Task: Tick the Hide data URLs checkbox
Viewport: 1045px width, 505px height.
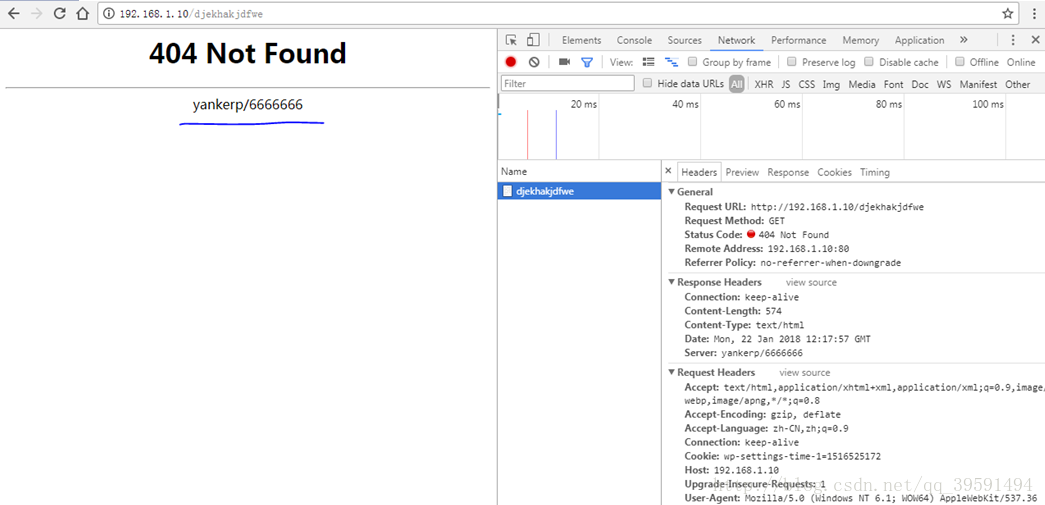Action: point(648,84)
